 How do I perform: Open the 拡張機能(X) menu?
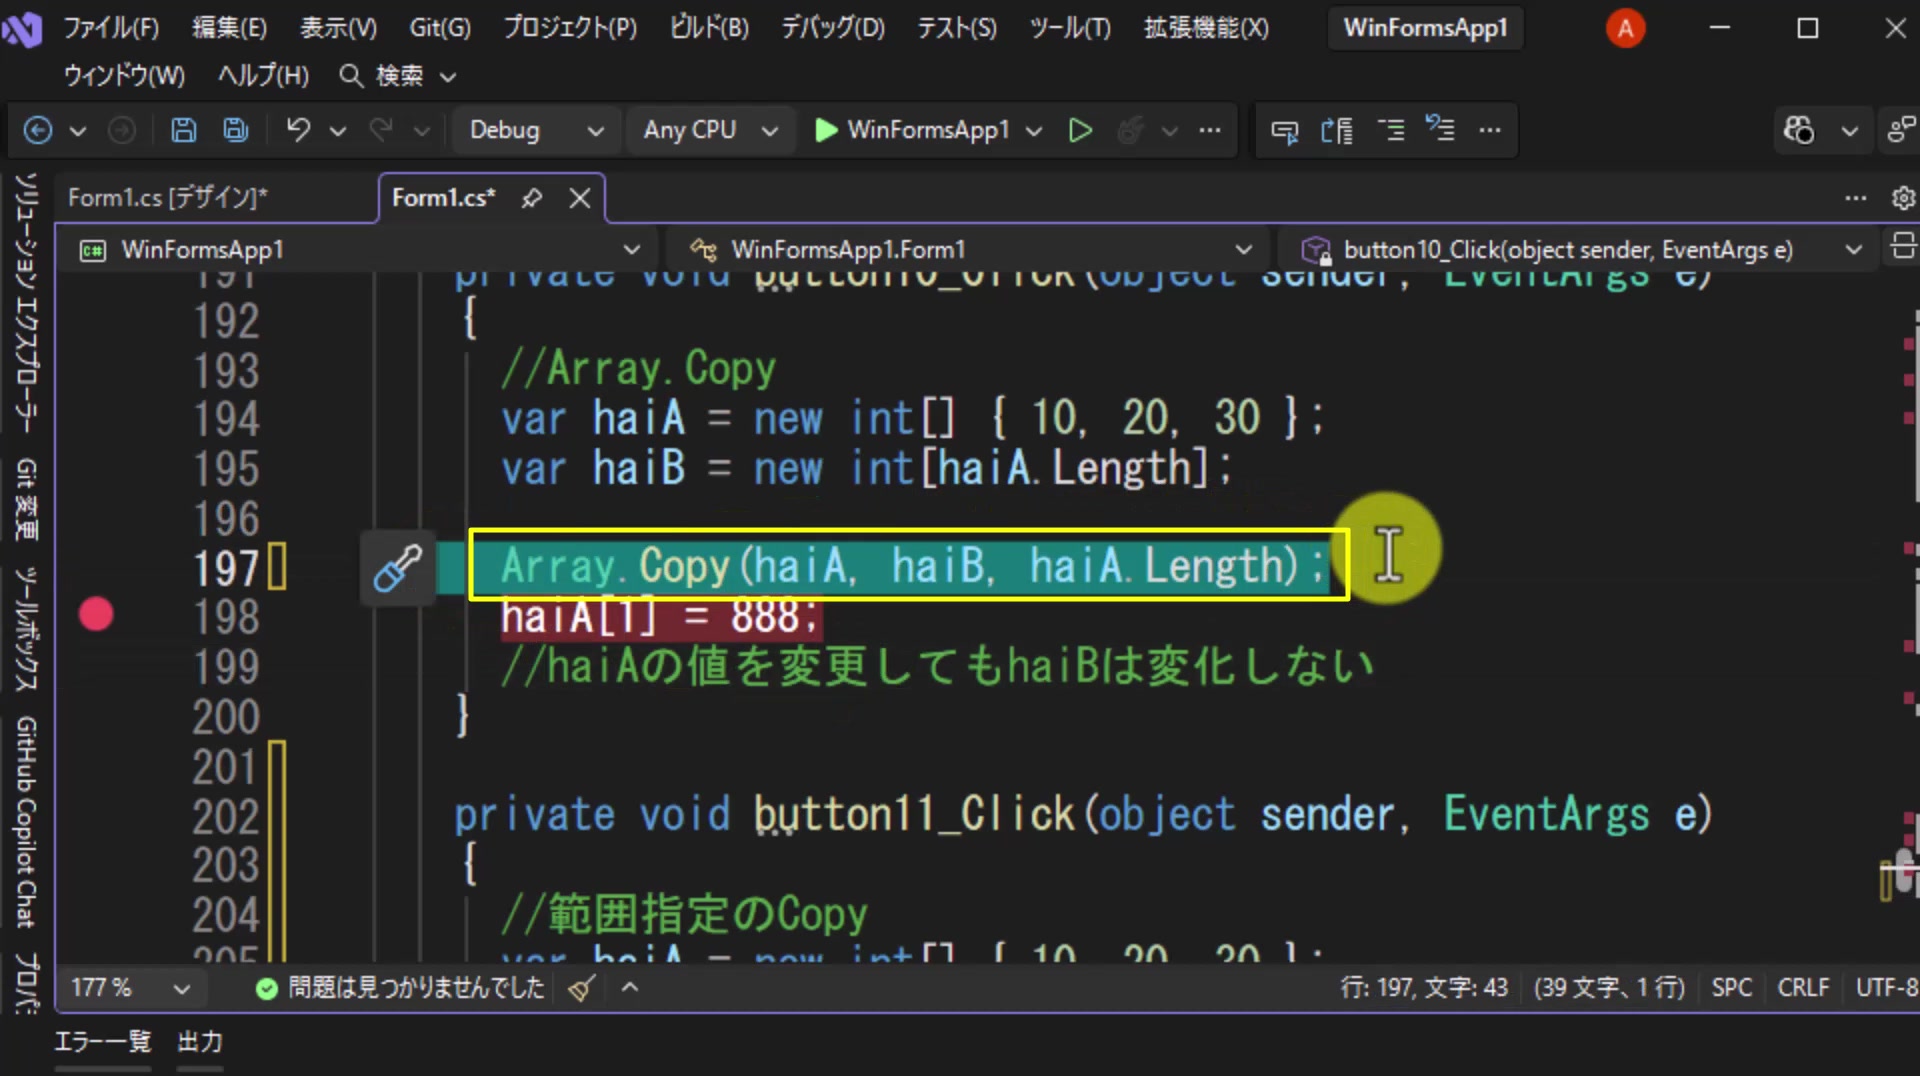point(1206,28)
